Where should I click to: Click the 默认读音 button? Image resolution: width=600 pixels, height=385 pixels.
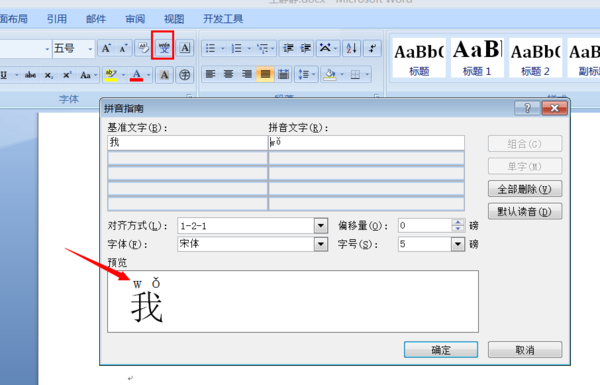(525, 211)
